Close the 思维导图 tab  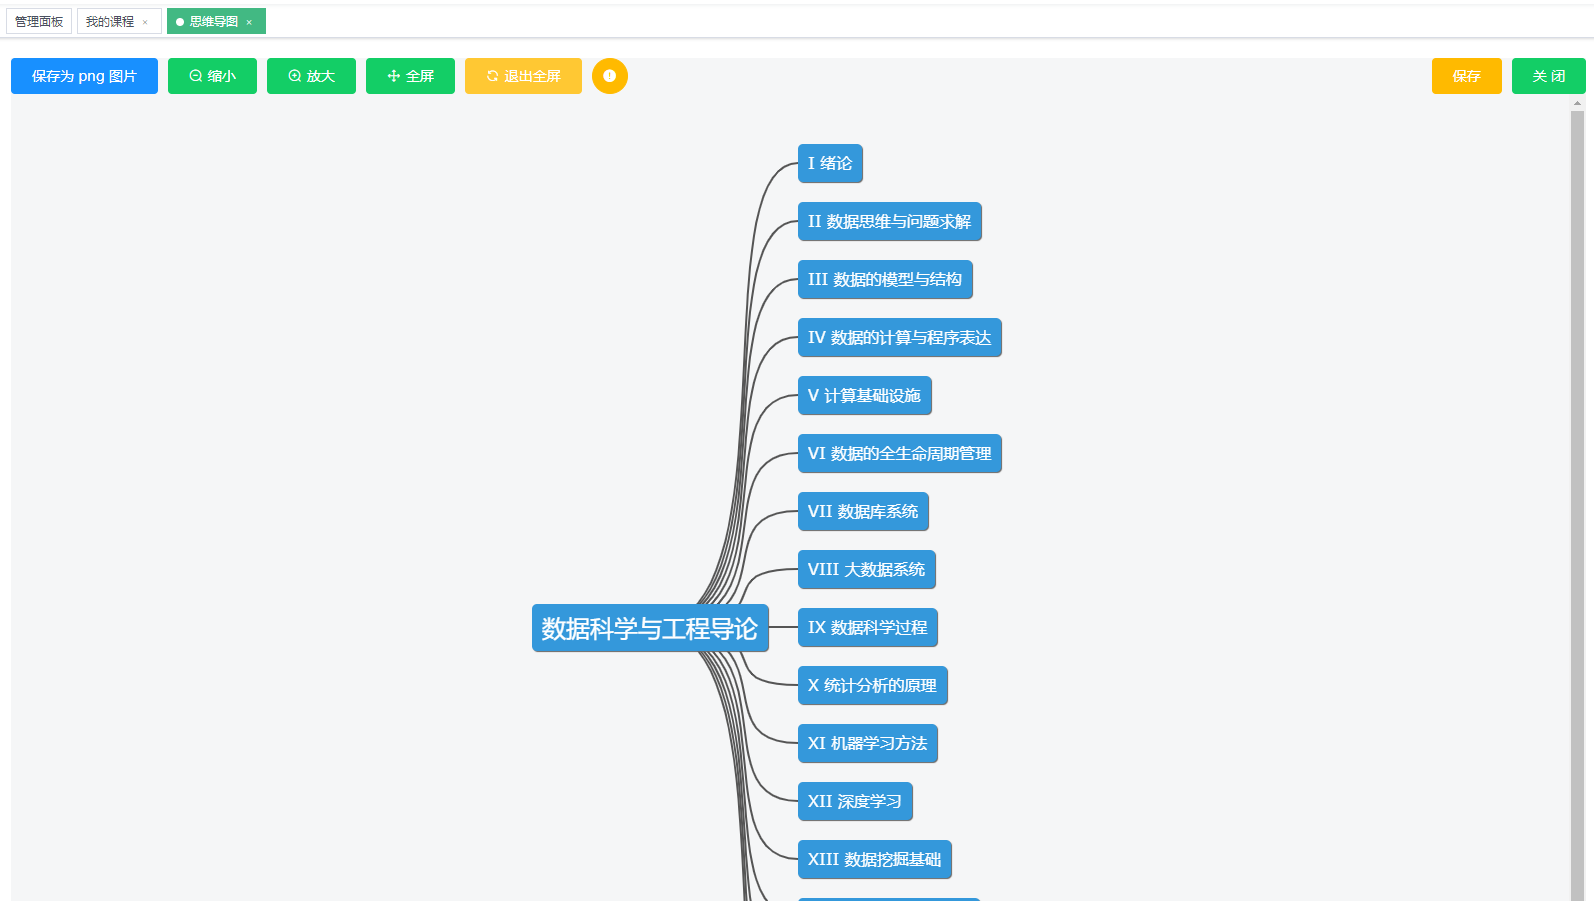pos(249,20)
